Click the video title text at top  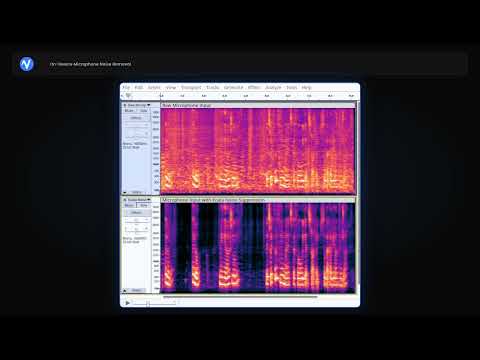click(90, 64)
